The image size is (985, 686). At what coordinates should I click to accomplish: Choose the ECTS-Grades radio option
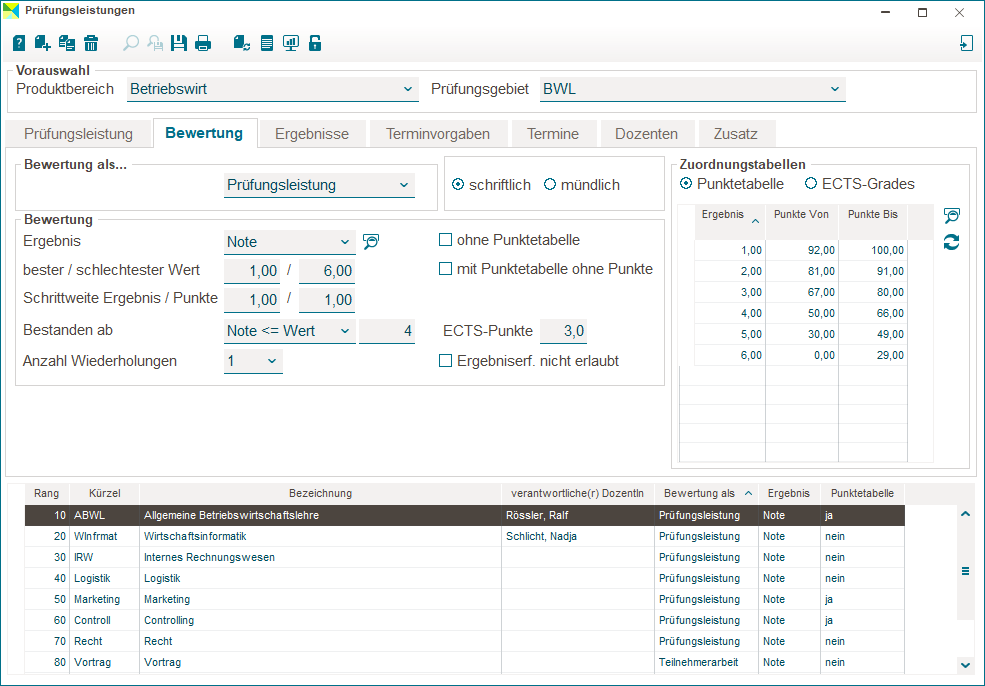click(x=811, y=184)
